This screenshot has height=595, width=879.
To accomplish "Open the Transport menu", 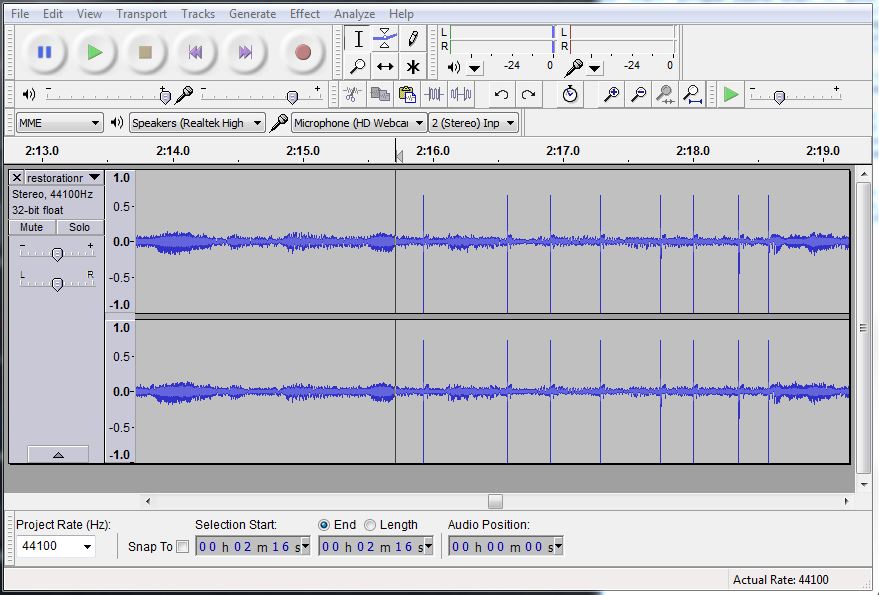I will [141, 14].
